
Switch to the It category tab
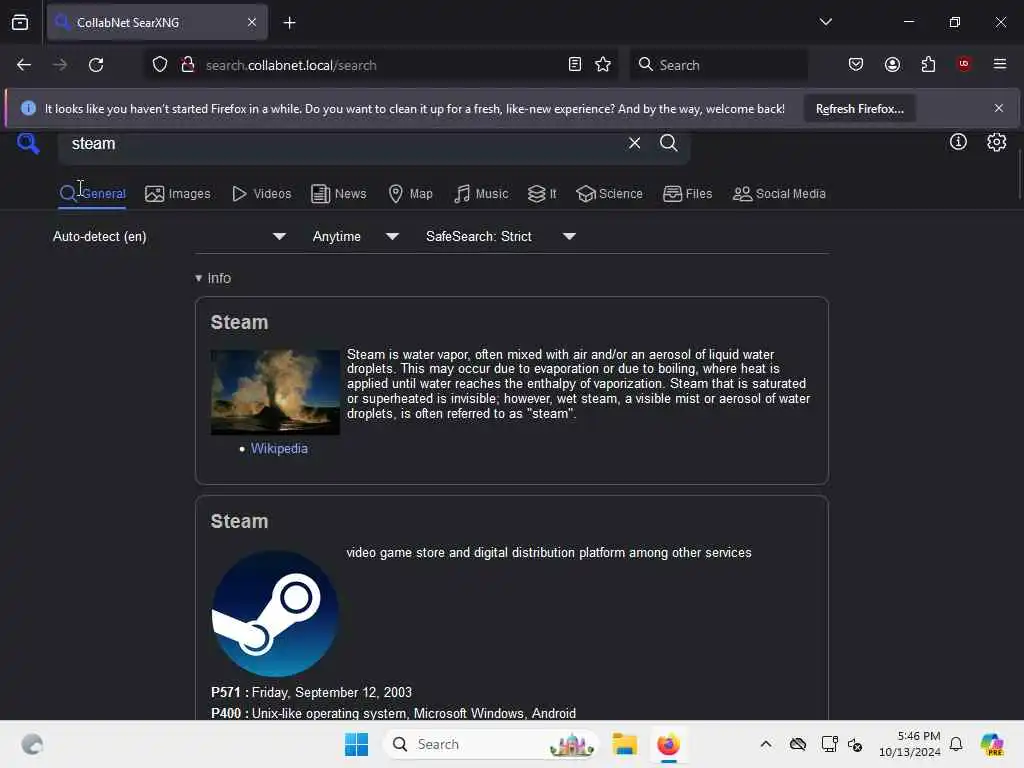(x=542, y=193)
